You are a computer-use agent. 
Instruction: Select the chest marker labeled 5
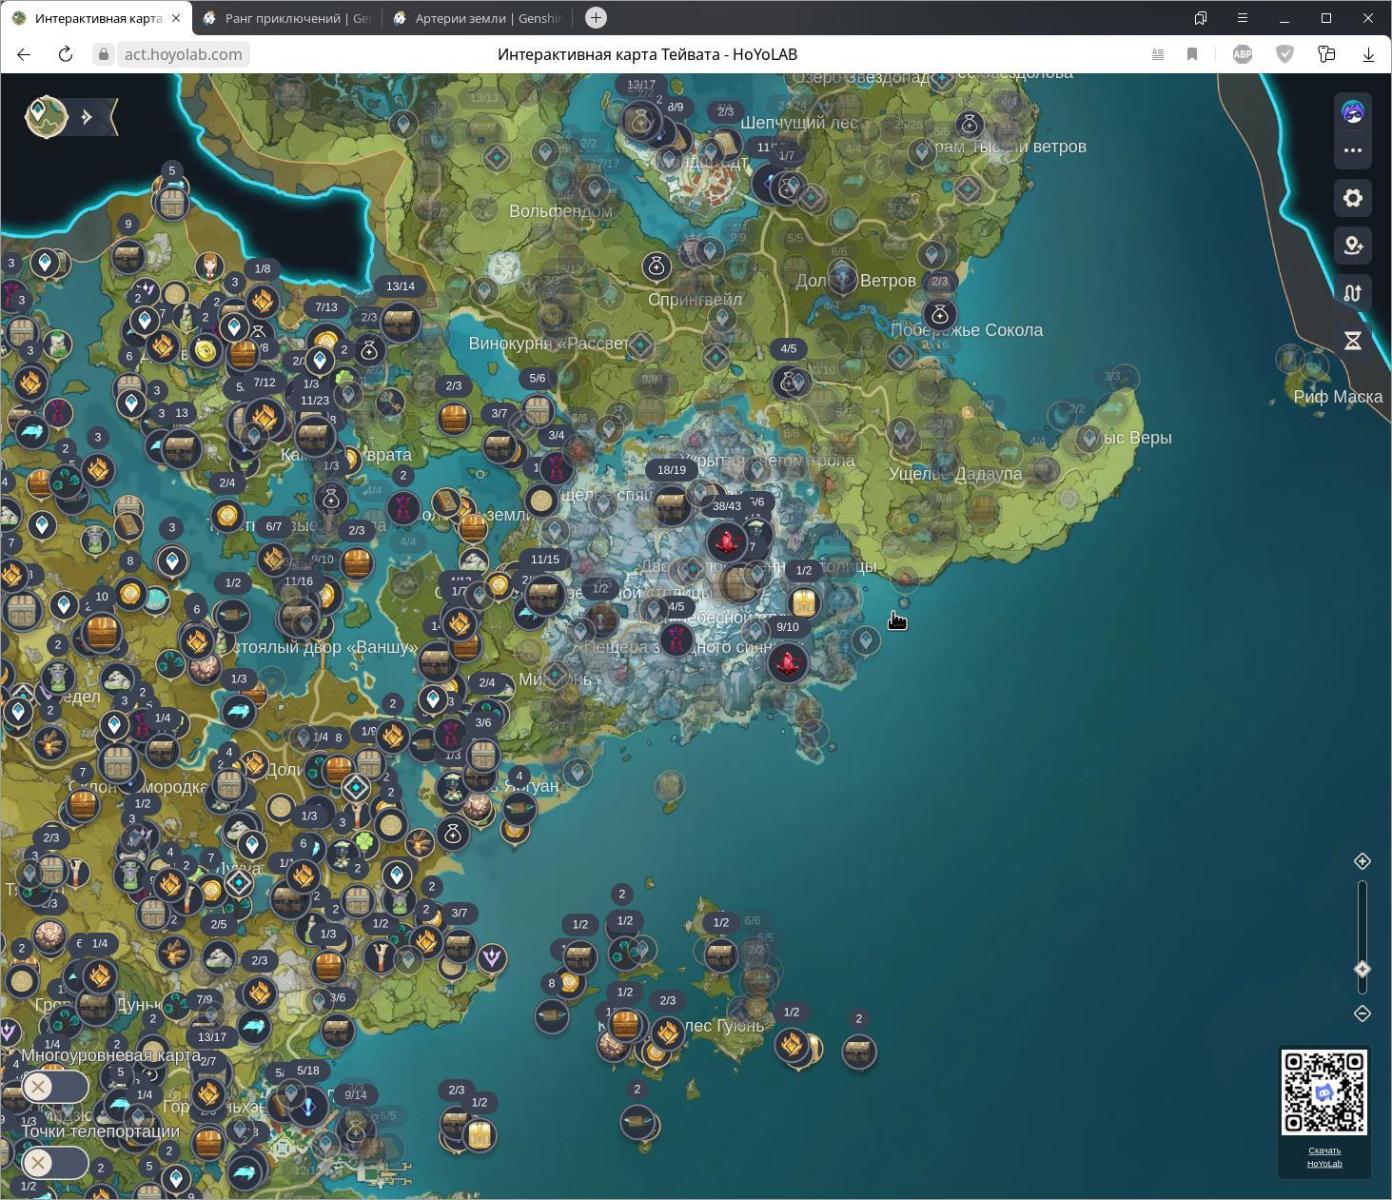(172, 202)
